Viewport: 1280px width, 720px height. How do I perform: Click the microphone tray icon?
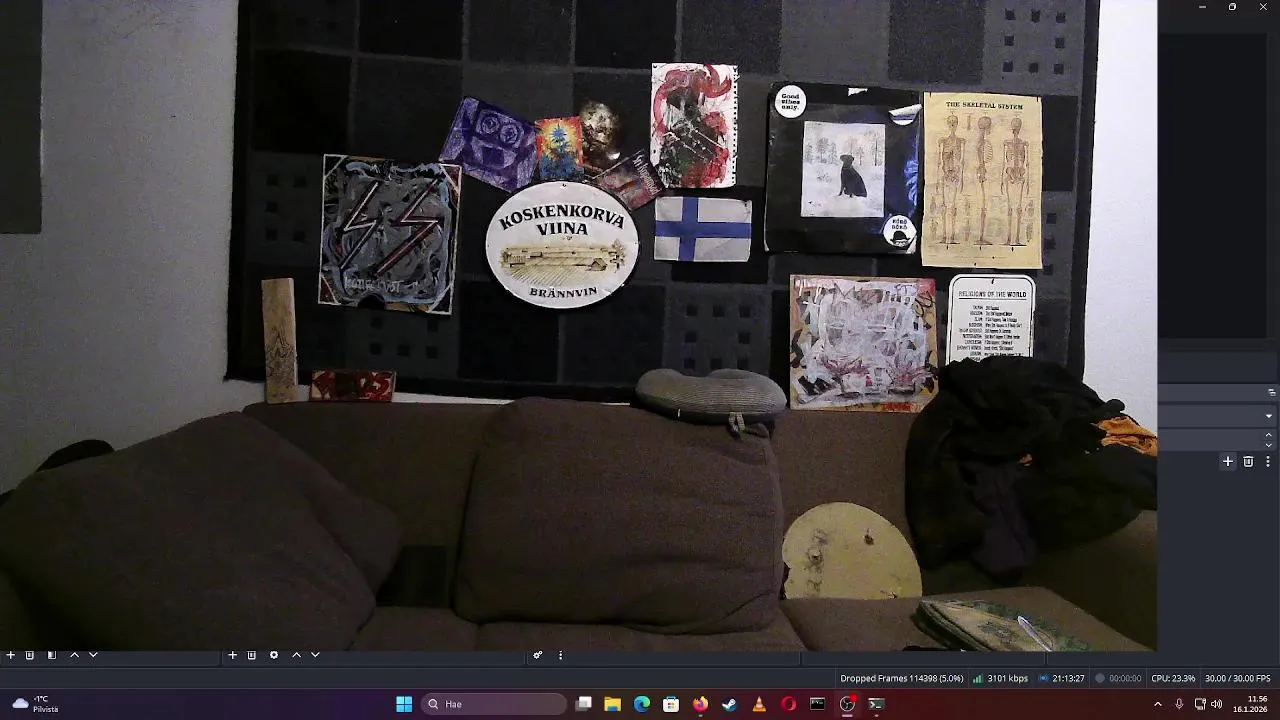coord(1179,704)
